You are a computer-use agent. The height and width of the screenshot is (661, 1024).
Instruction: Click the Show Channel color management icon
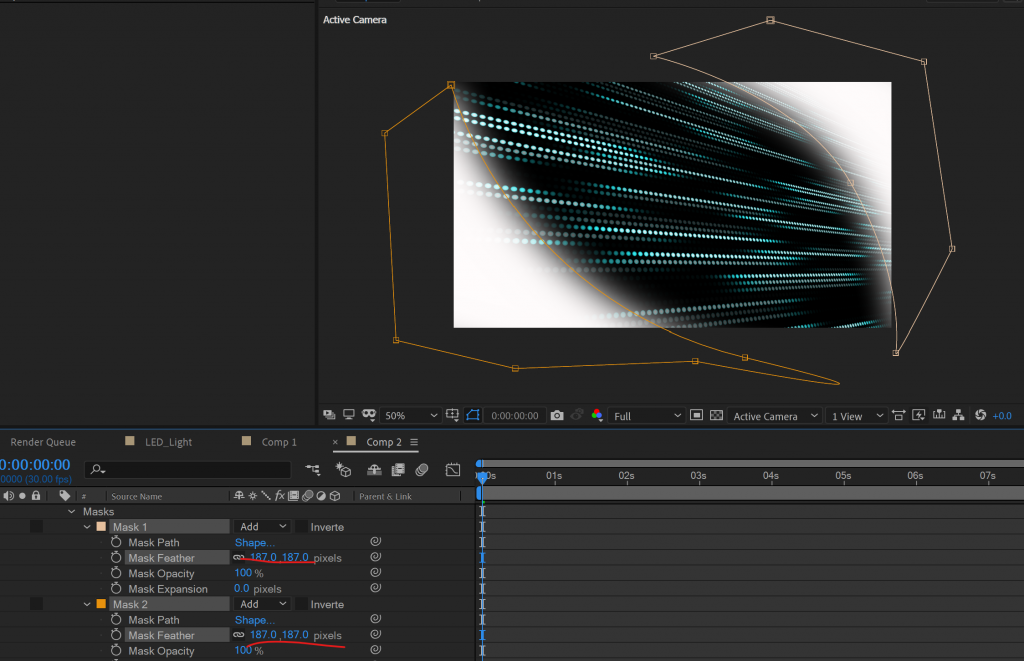point(597,416)
